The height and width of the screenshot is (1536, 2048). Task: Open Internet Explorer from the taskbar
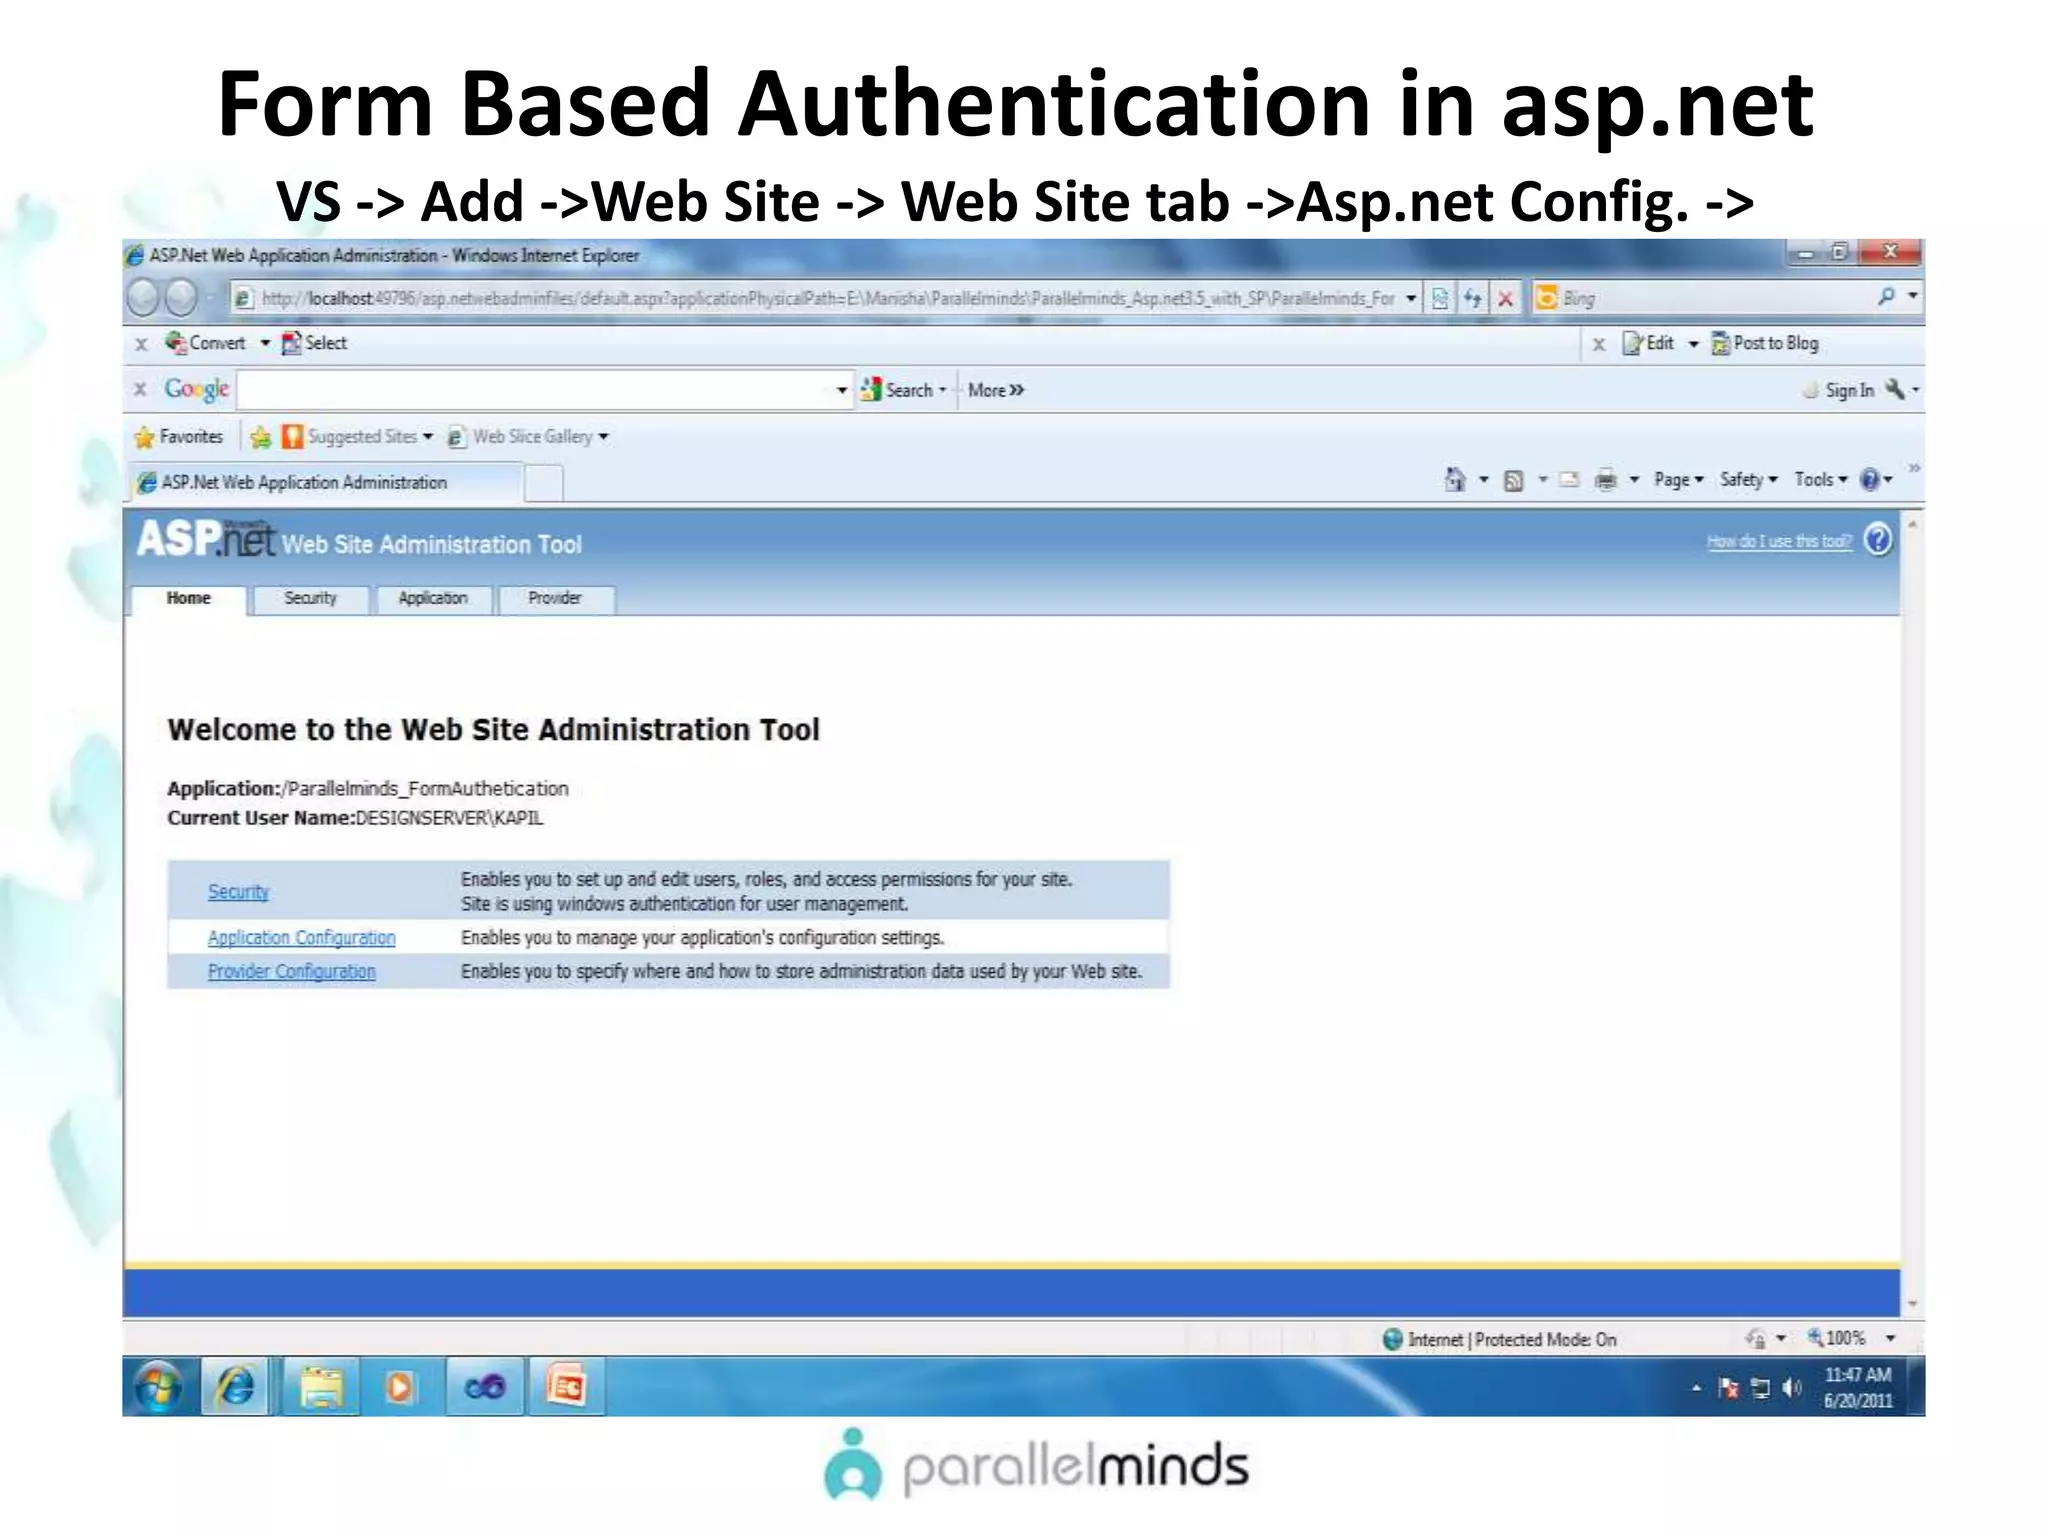[236, 1387]
